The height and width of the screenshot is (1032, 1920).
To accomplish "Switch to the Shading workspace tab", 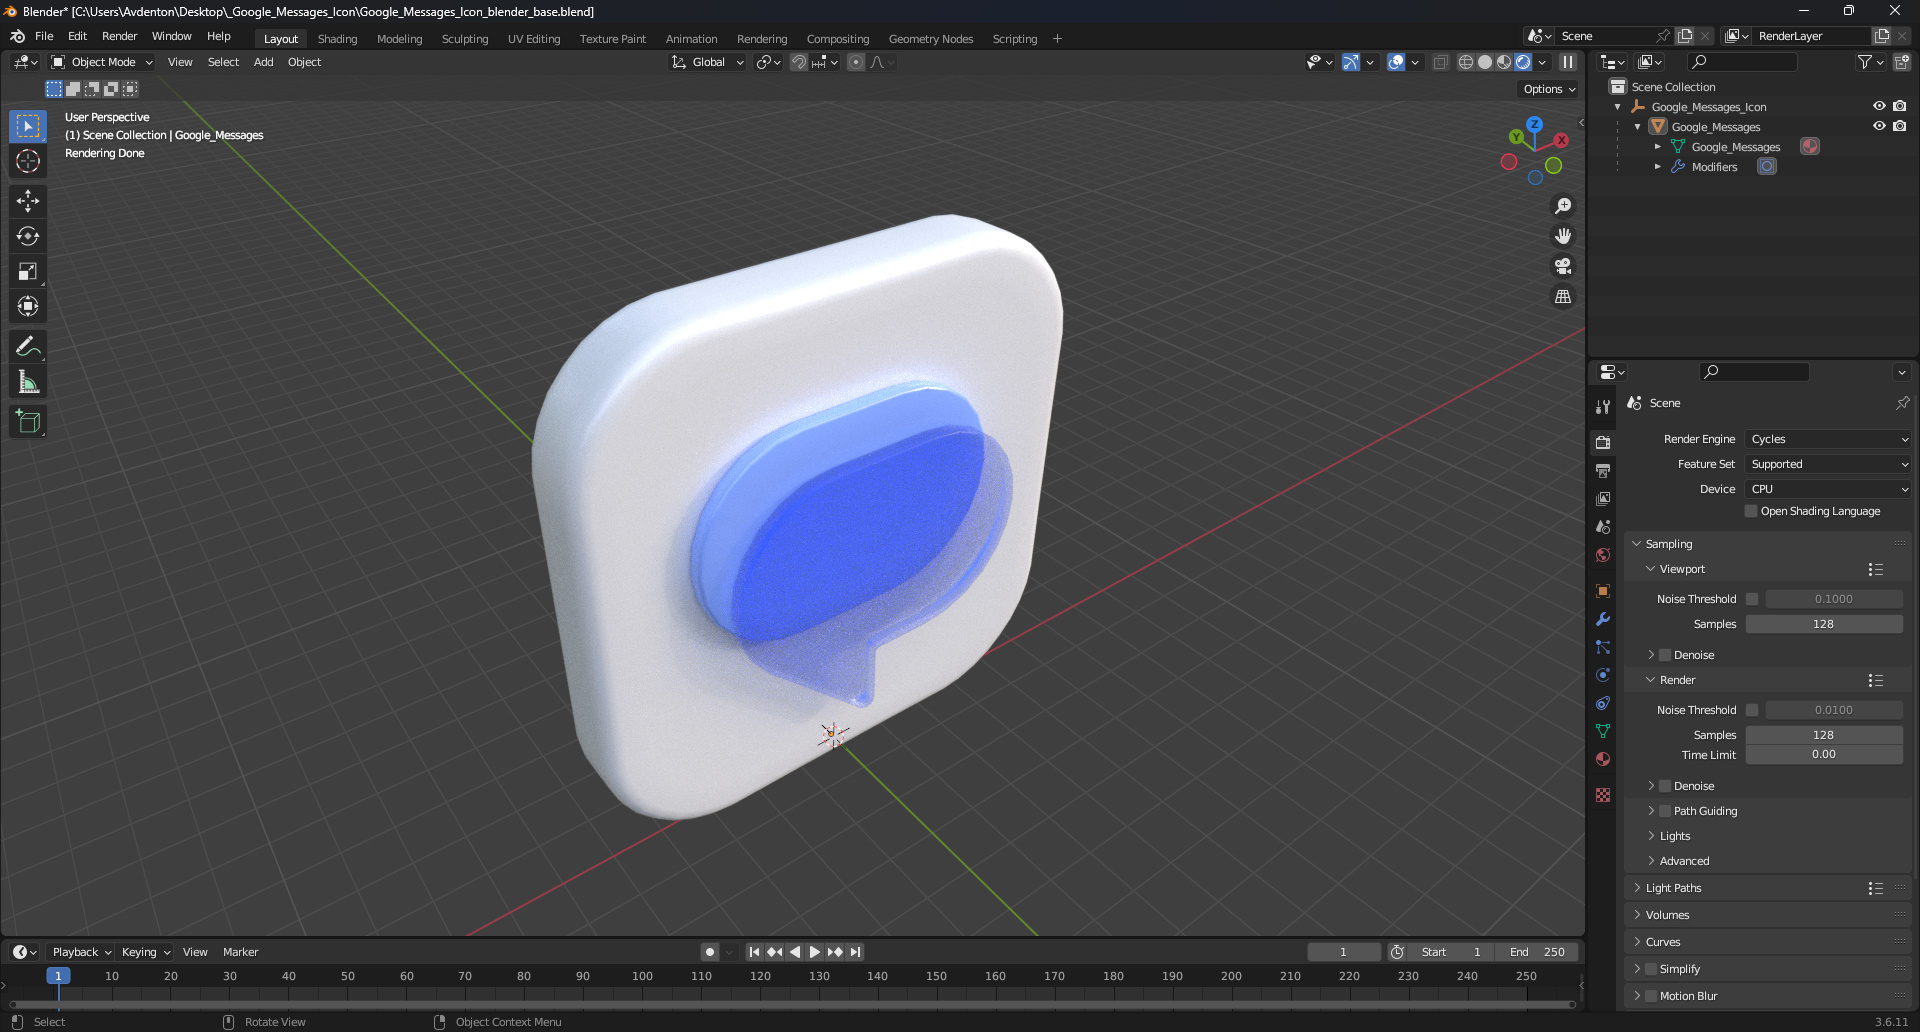I will (x=337, y=39).
